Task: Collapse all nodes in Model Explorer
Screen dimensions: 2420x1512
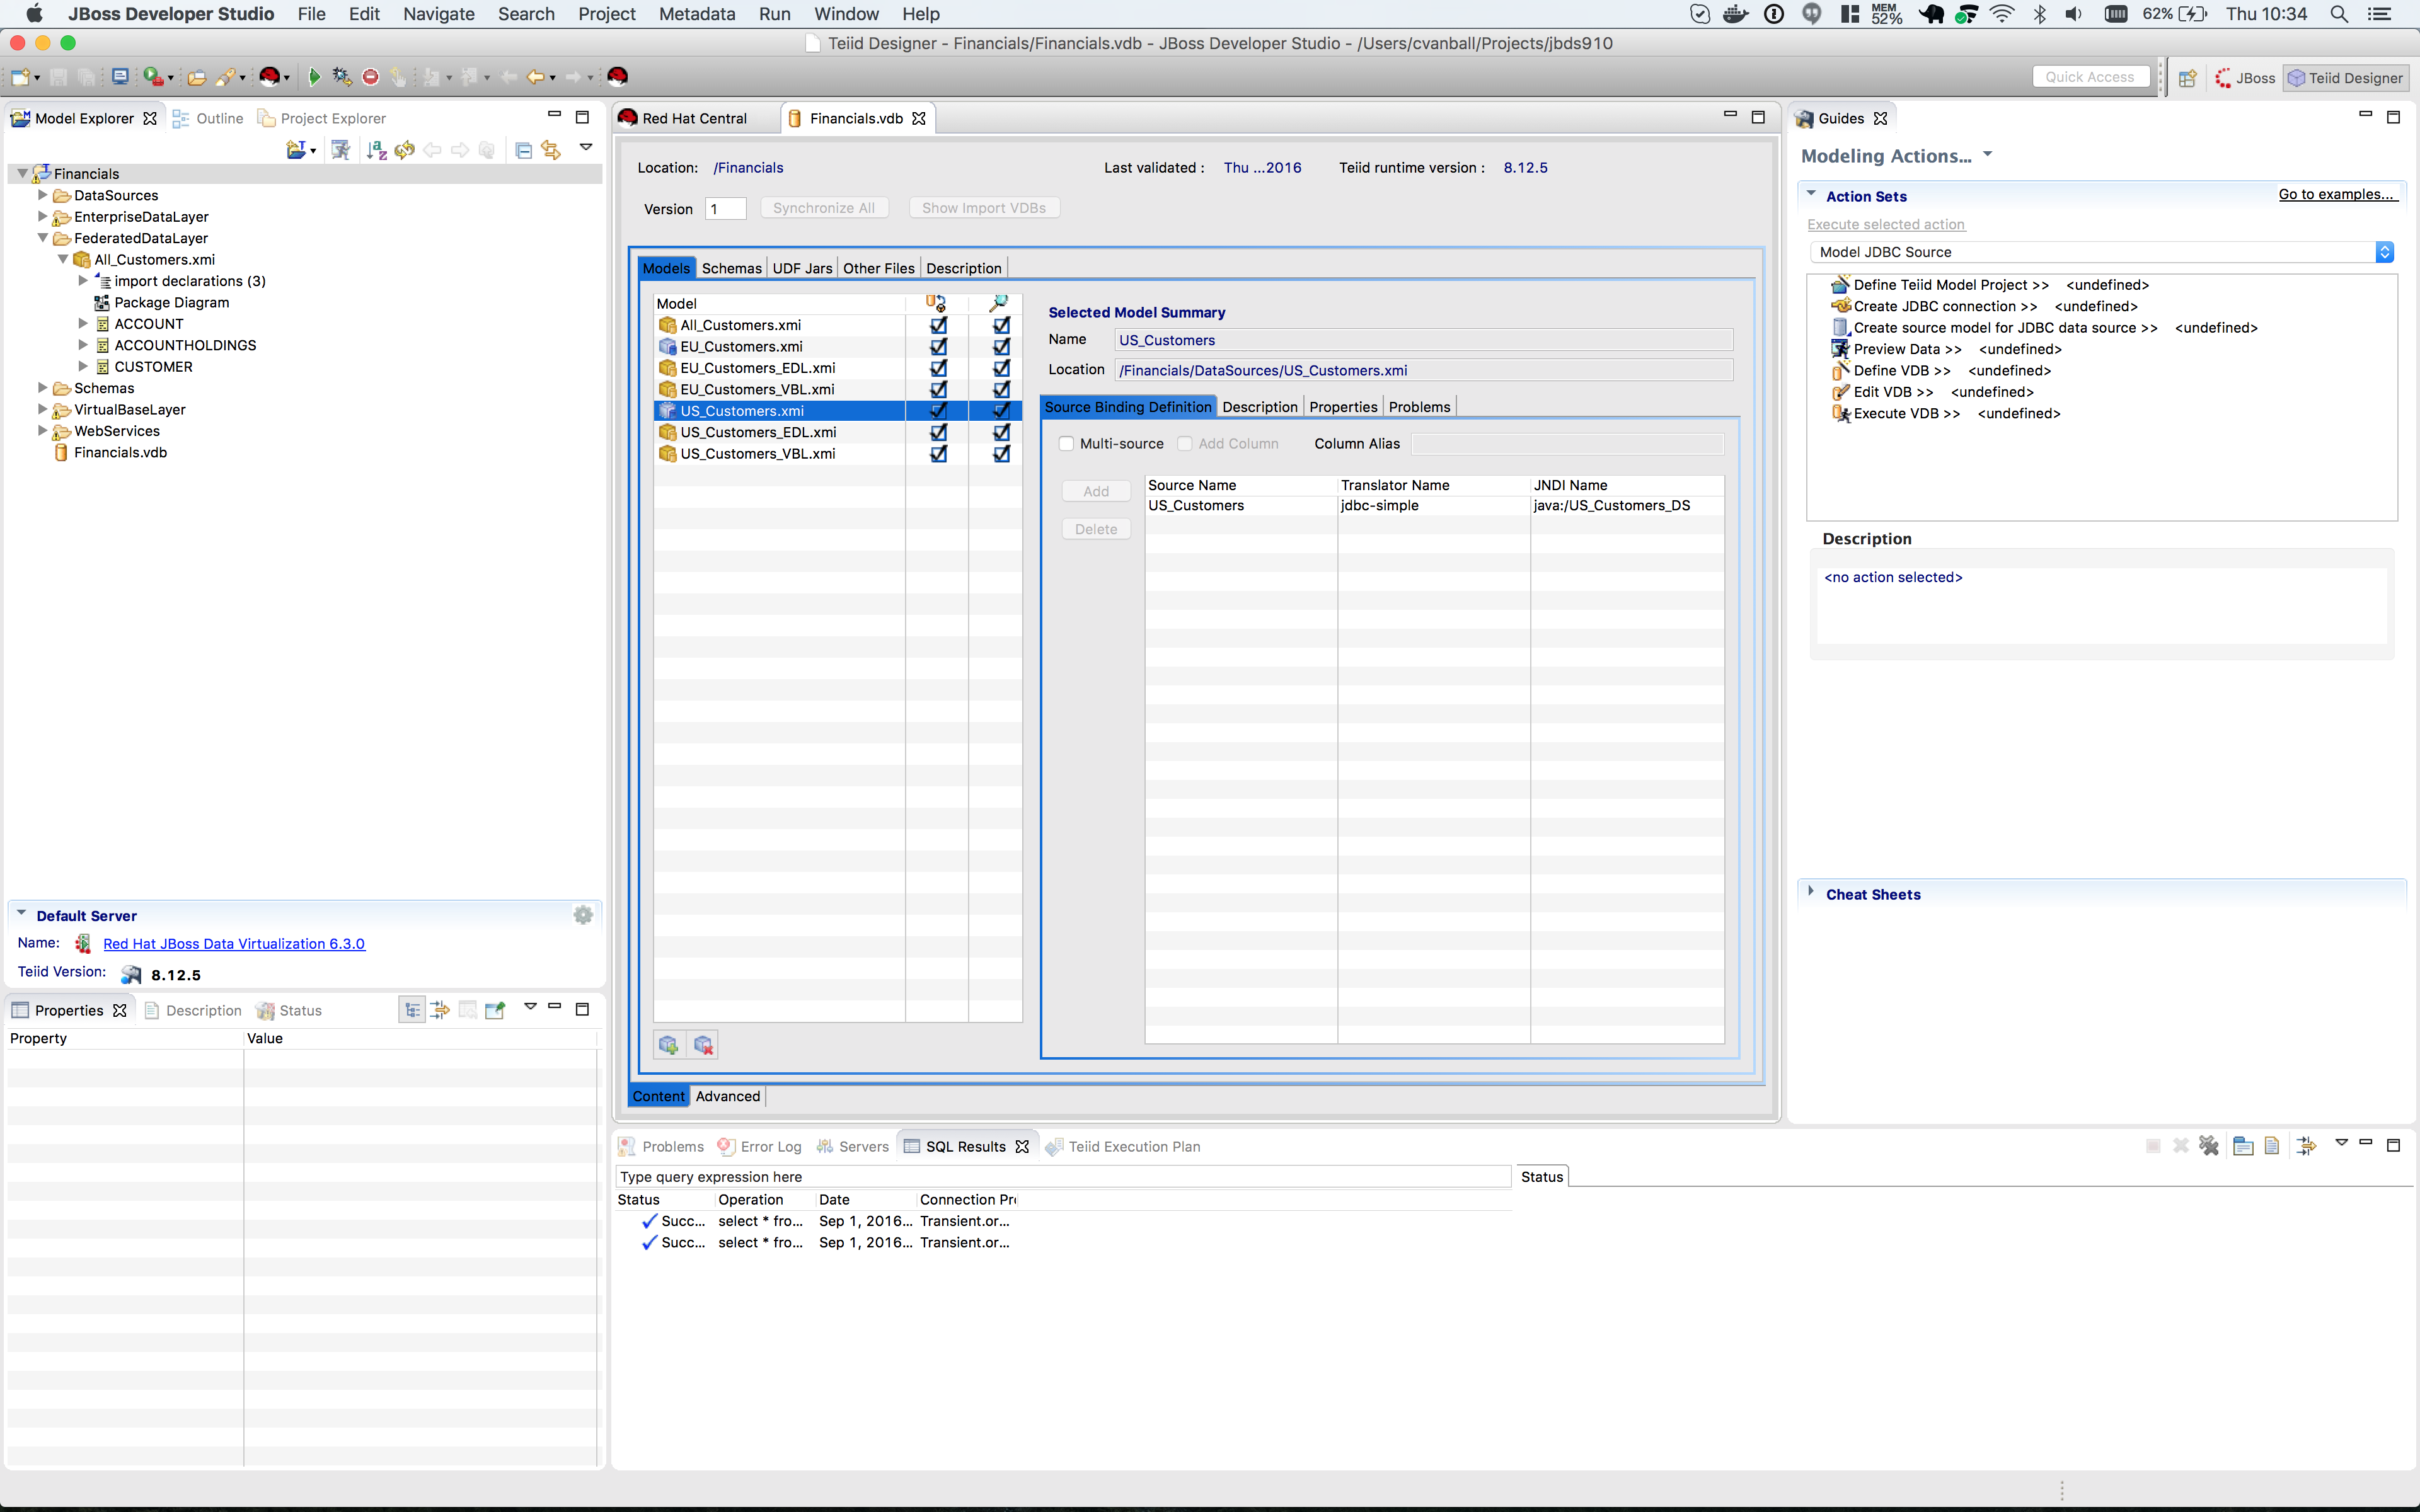Action: [x=524, y=149]
